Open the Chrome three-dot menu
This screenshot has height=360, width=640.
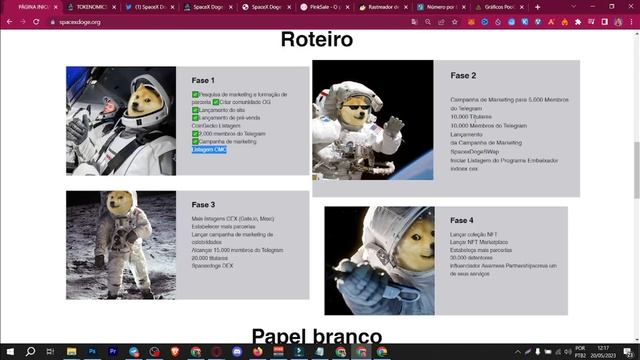coord(631,22)
